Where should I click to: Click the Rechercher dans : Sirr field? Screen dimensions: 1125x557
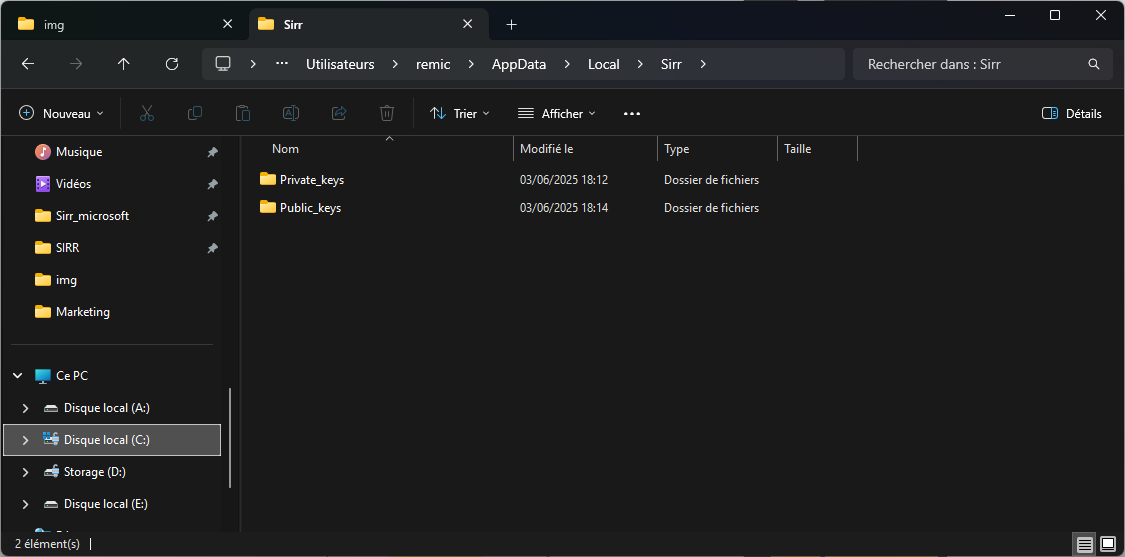point(984,64)
